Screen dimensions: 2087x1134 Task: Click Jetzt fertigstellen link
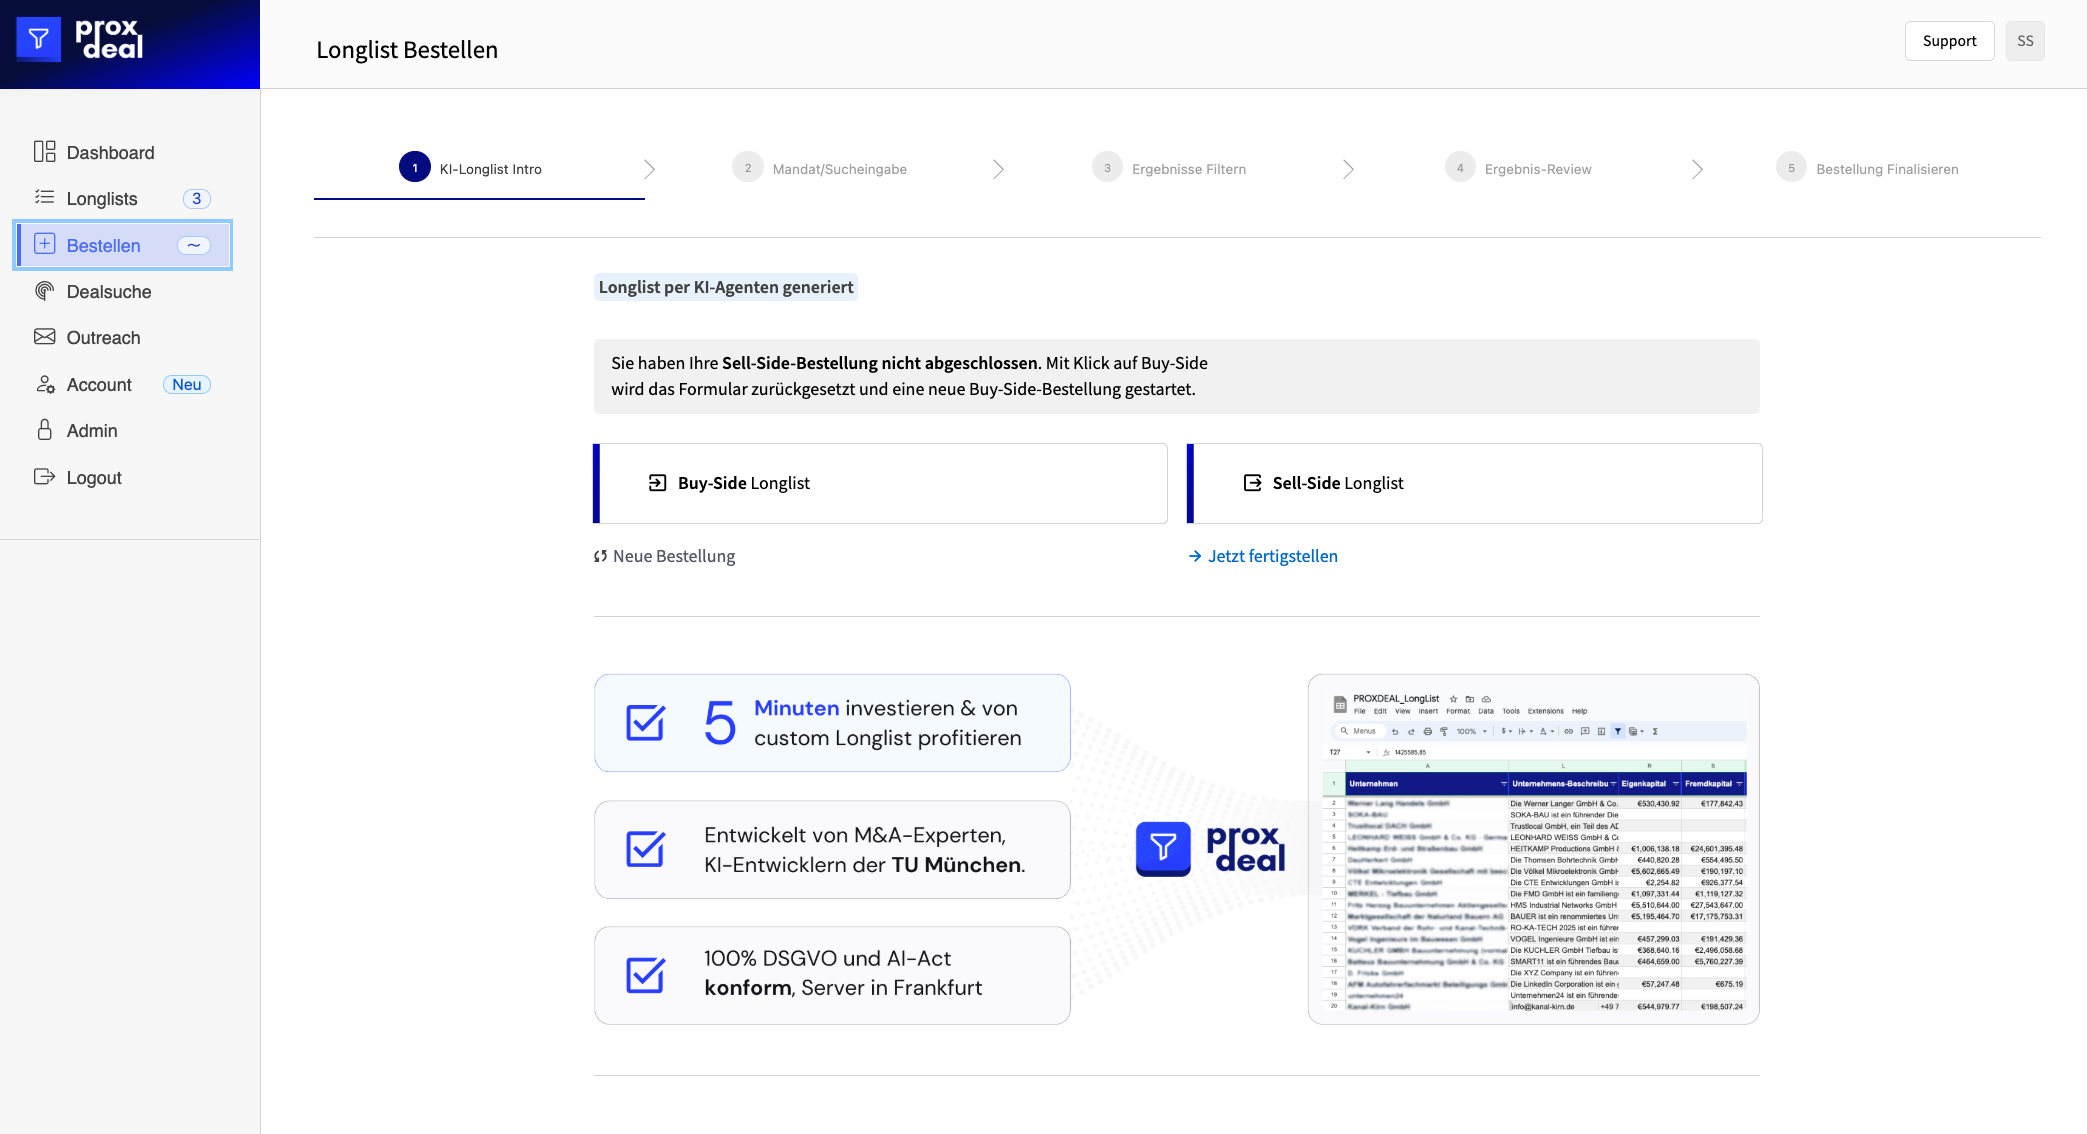coord(1272,556)
